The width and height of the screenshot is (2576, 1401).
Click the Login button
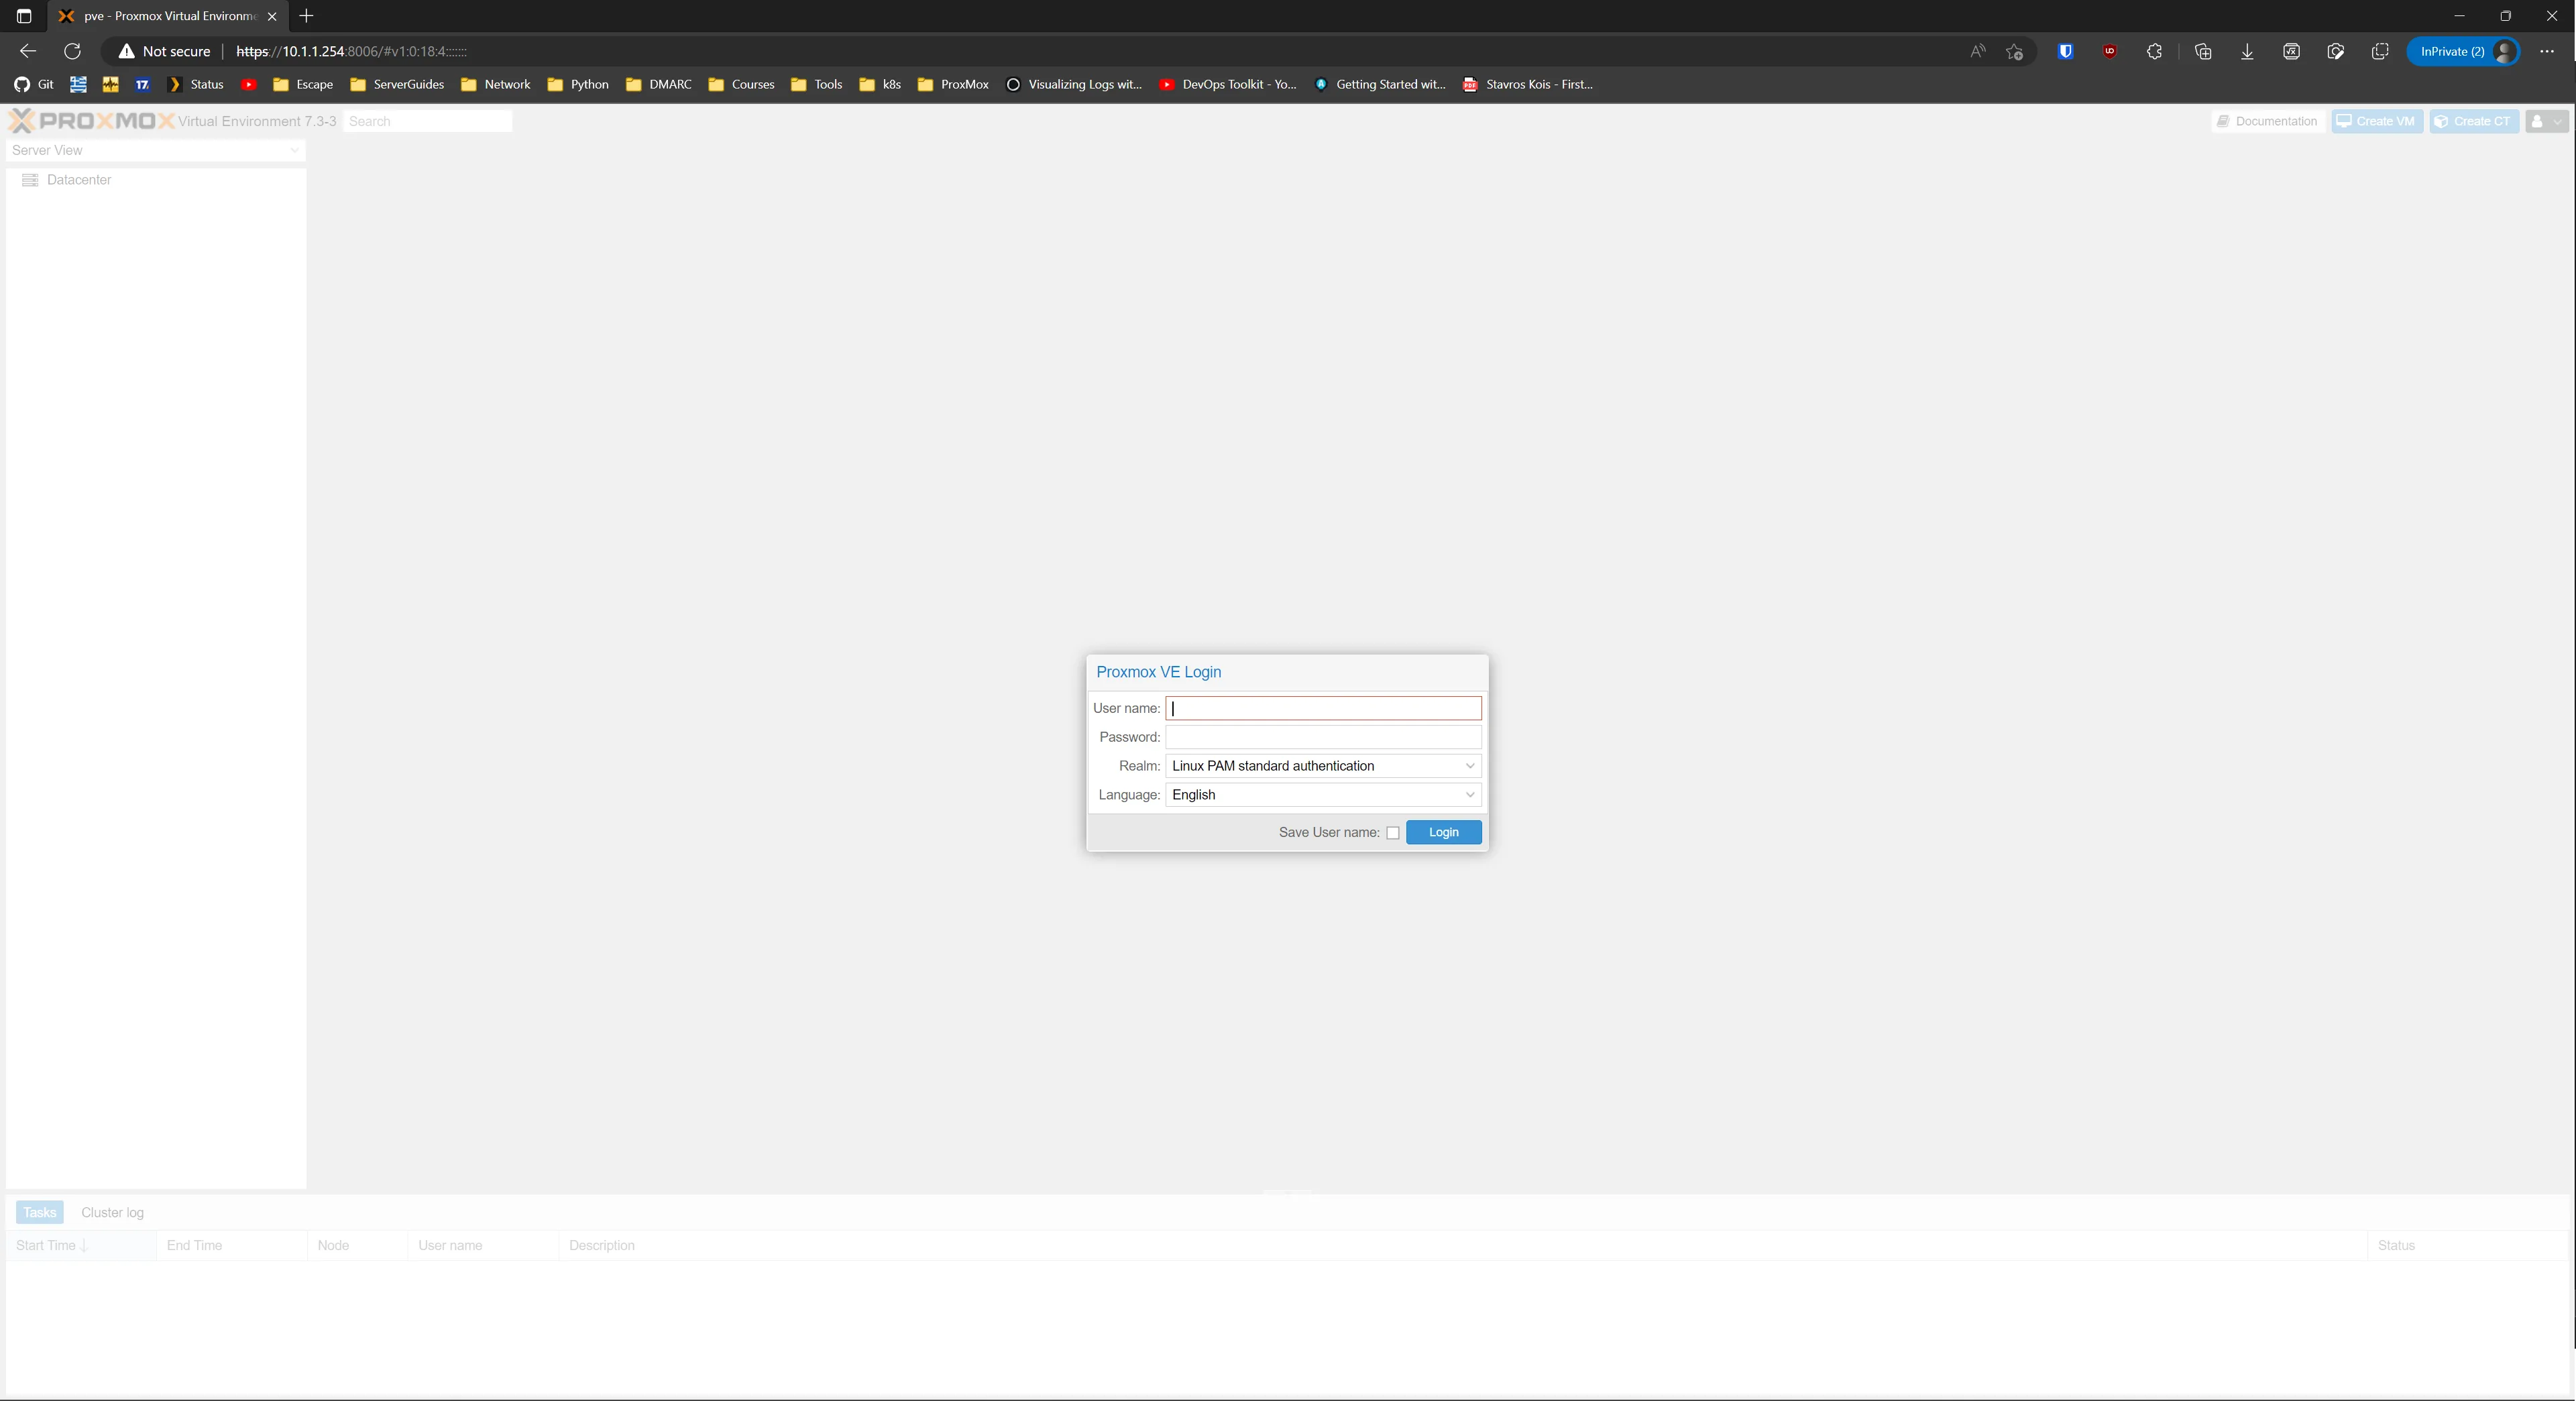pyautogui.click(x=1443, y=832)
